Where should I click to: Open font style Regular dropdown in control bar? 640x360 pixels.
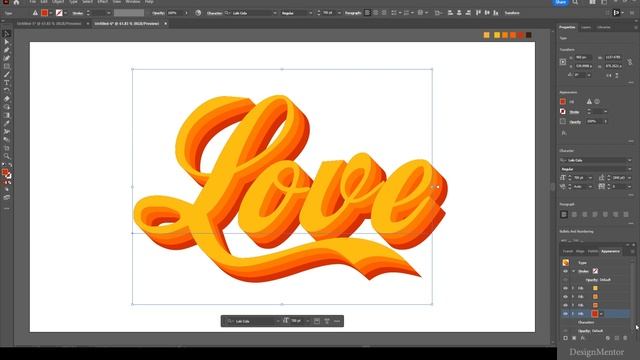310,13
